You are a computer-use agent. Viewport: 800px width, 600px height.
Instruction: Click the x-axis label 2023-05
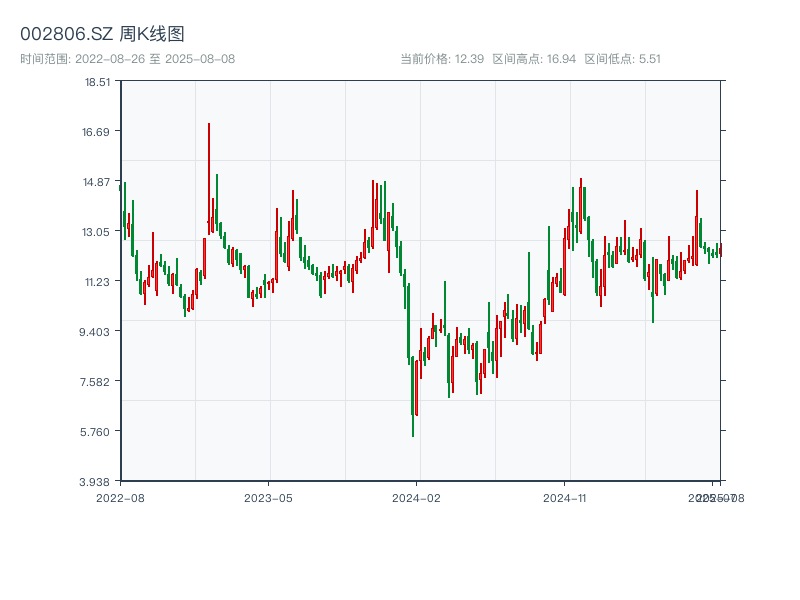click(x=268, y=498)
